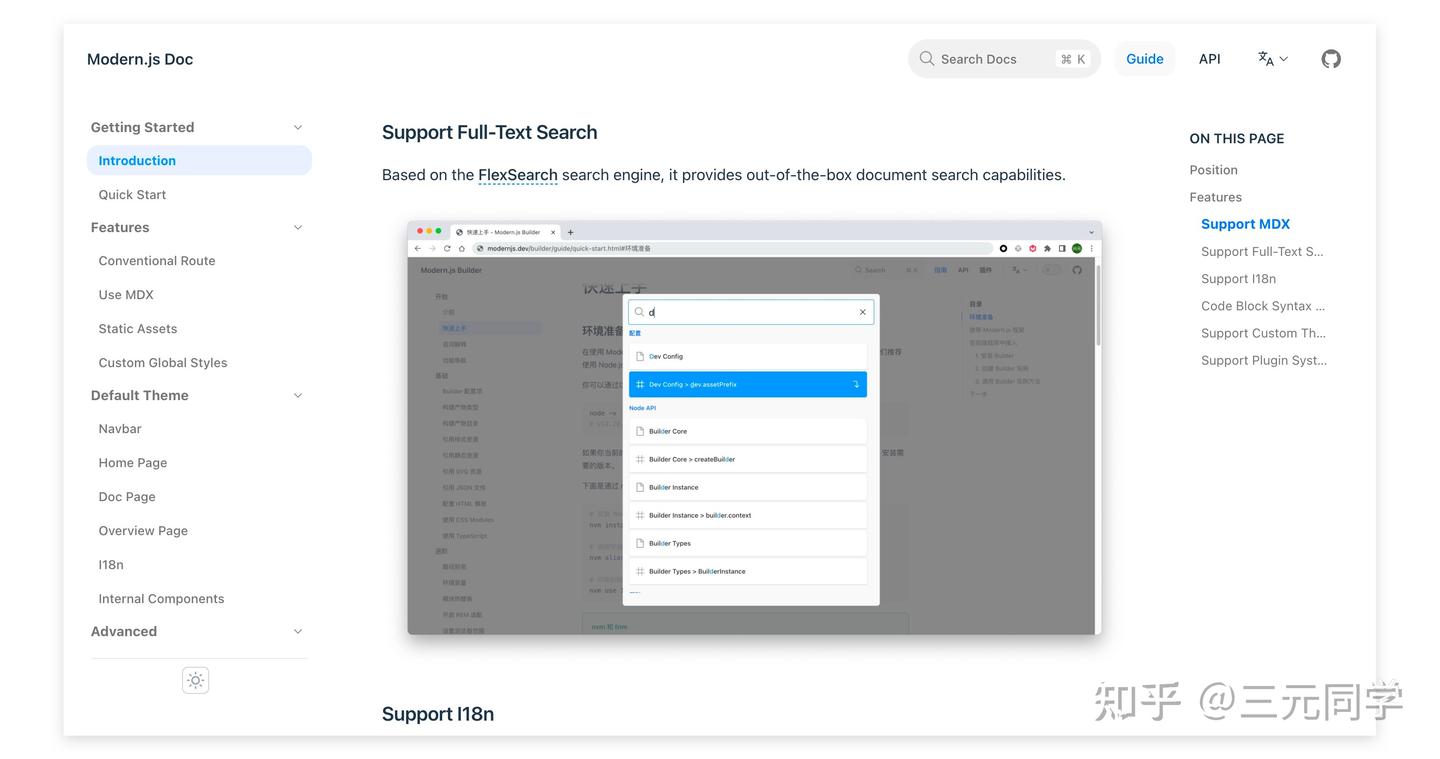Open the FlexSearch link
The image size is (1440, 759).
(x=517, y=175)
